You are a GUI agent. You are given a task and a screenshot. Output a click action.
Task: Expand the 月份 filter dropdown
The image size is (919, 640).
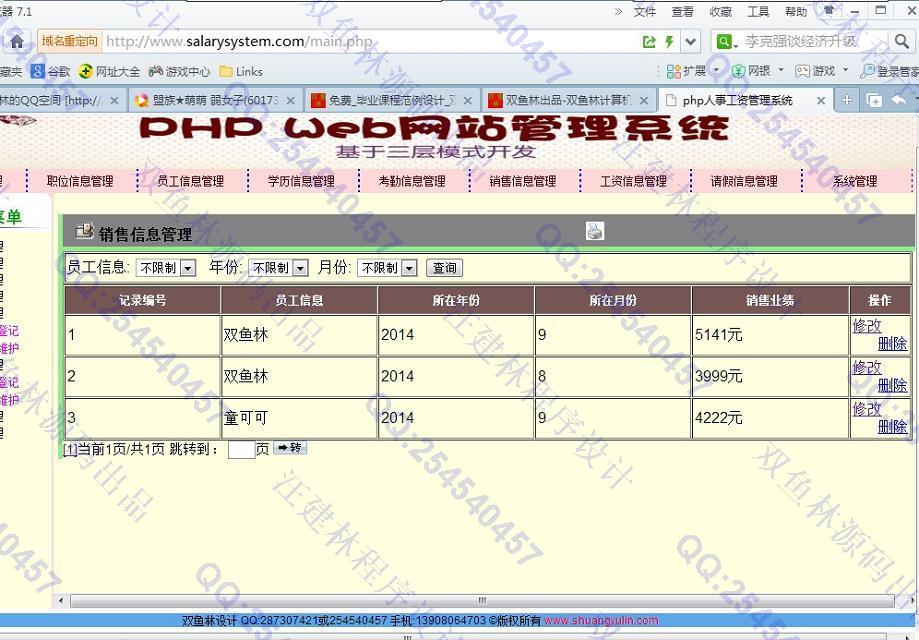387,268
